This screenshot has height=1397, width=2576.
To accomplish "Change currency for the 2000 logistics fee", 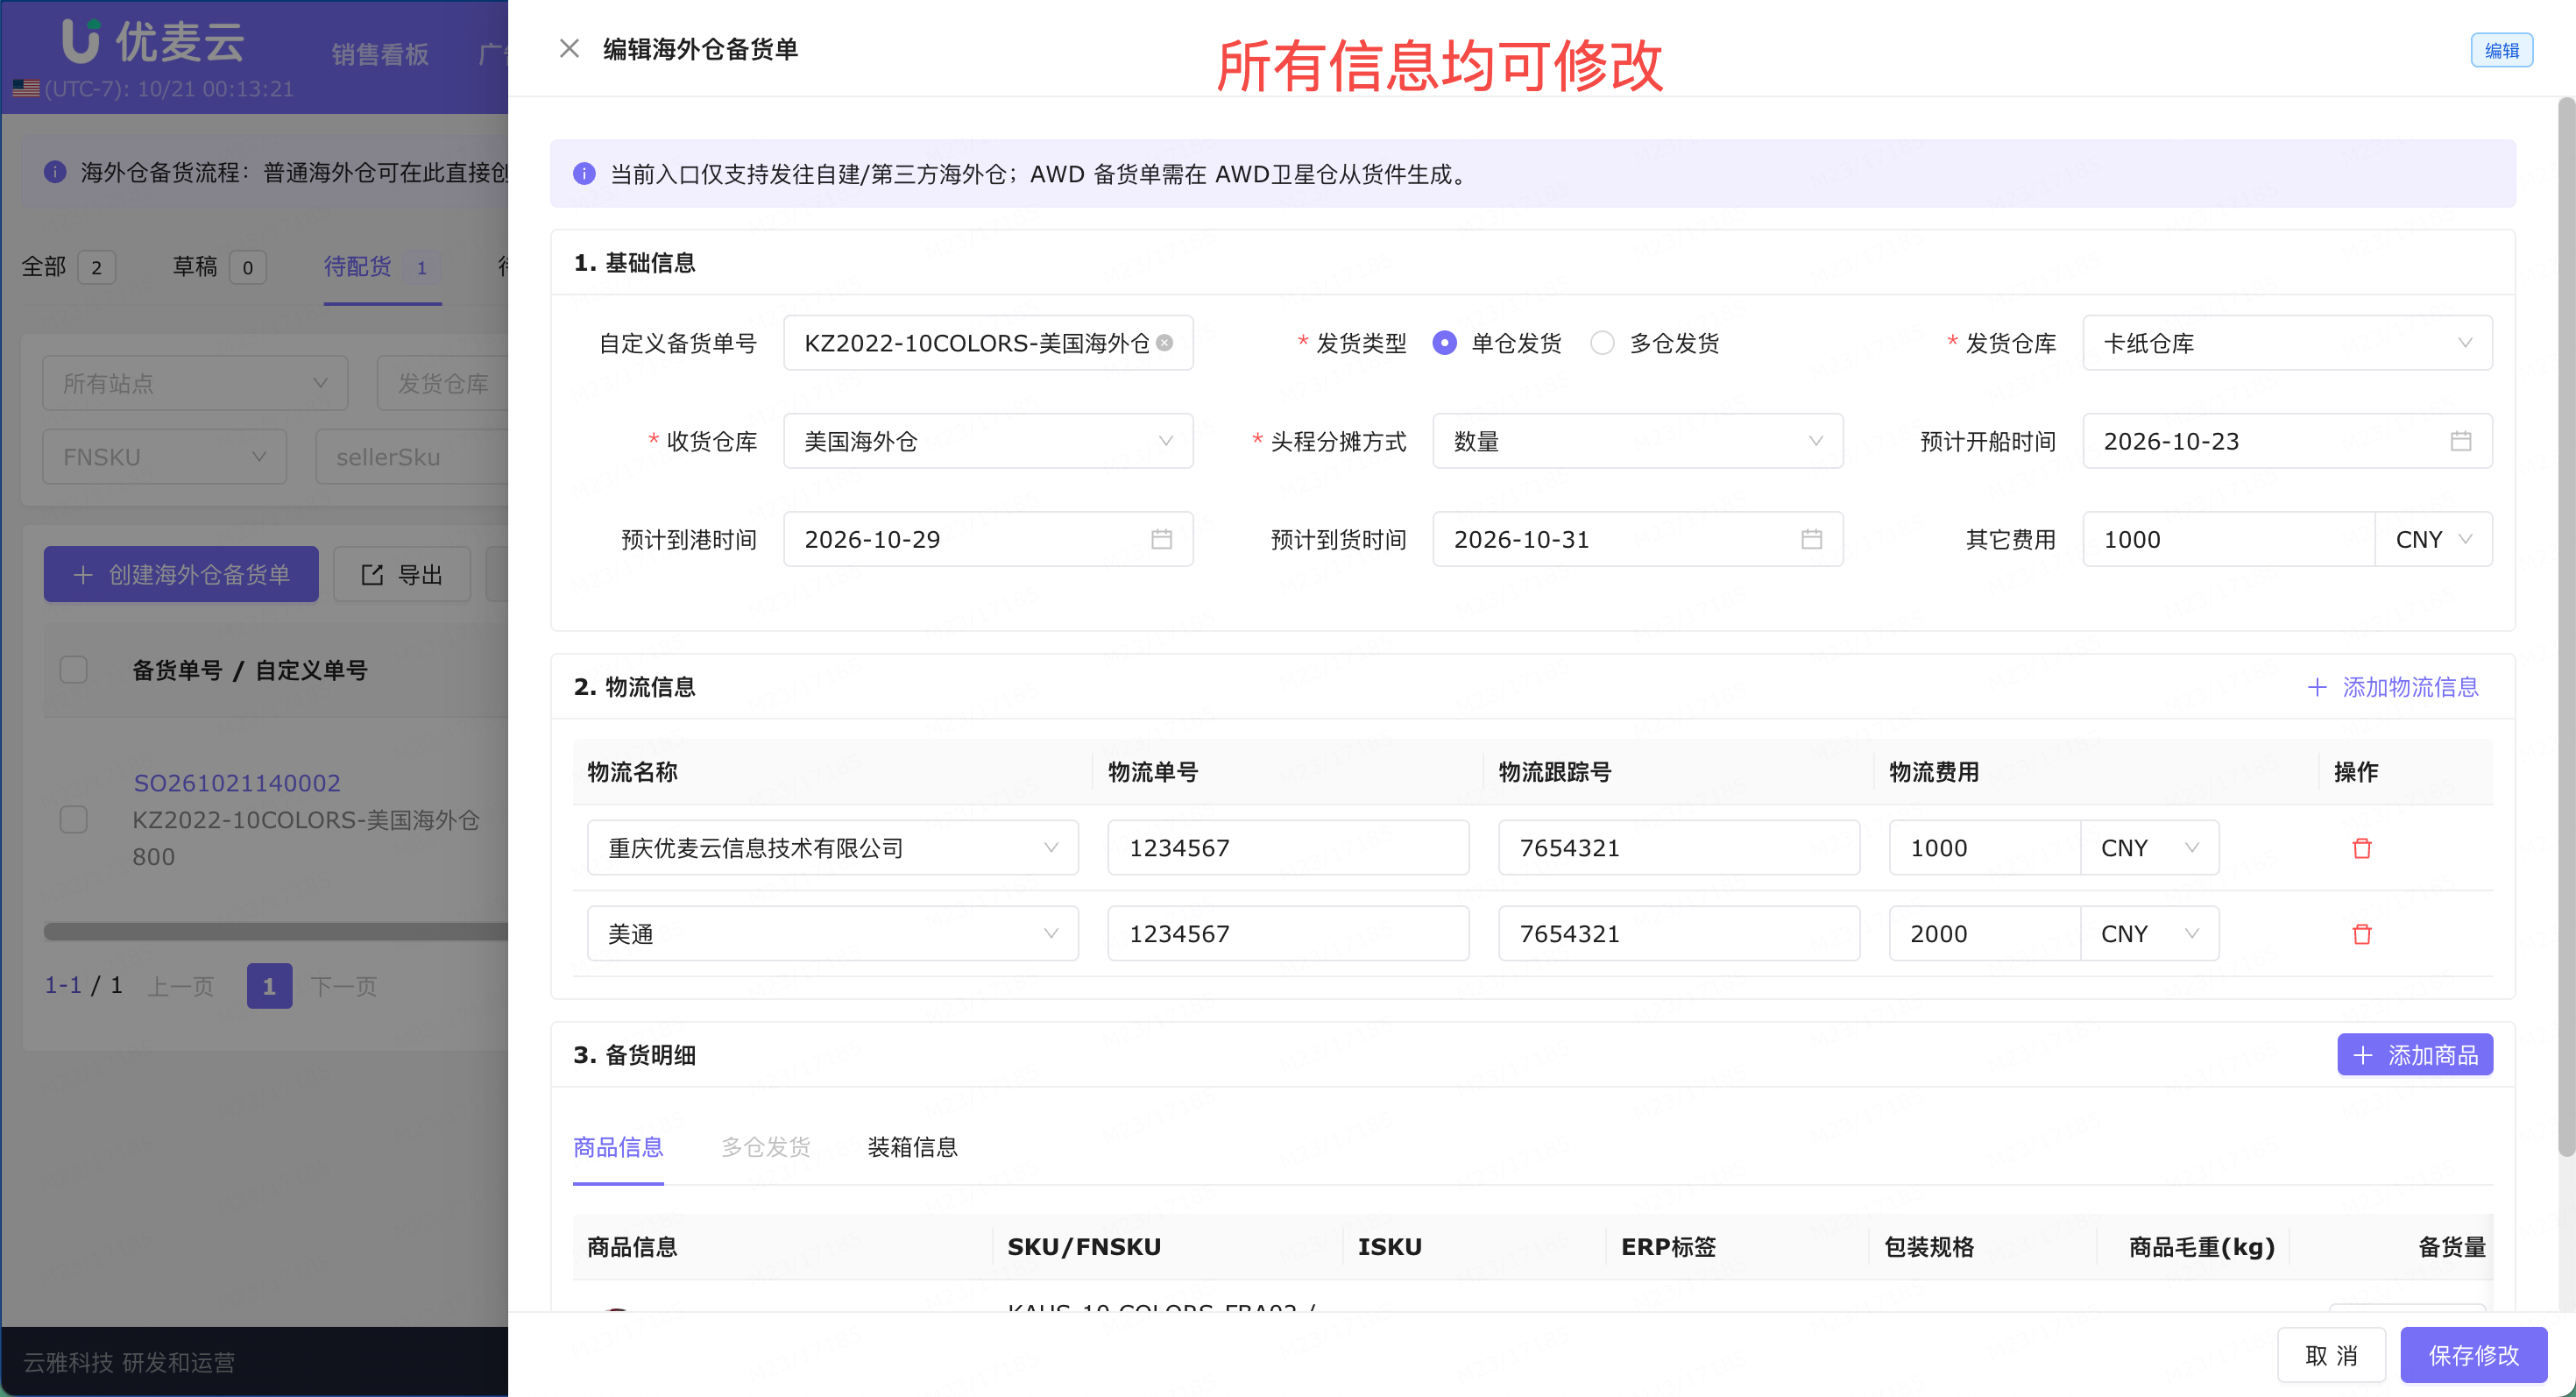I will (x=2149, y=934).
